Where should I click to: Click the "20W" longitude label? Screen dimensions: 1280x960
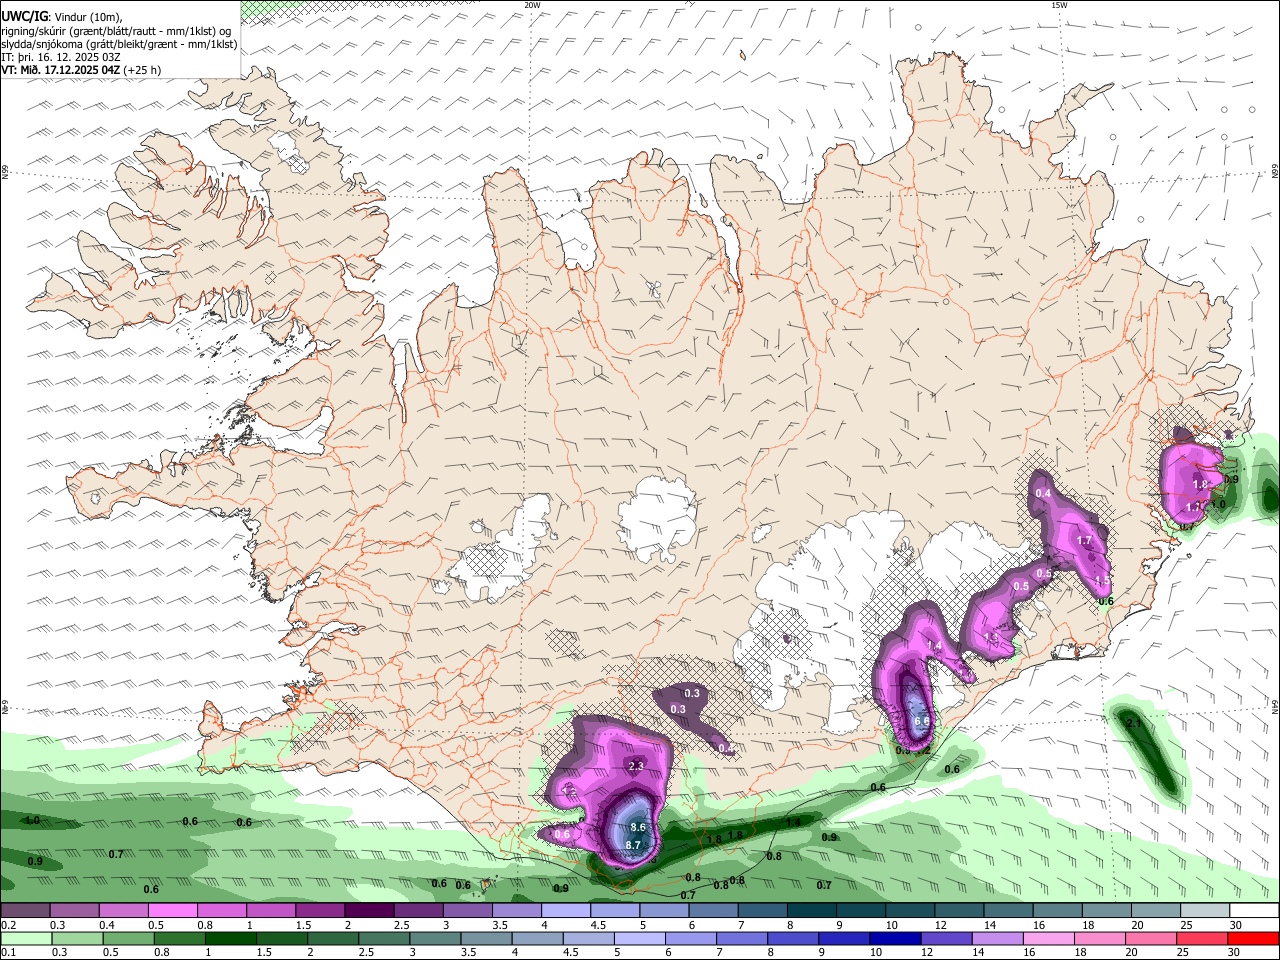(533, 5)
